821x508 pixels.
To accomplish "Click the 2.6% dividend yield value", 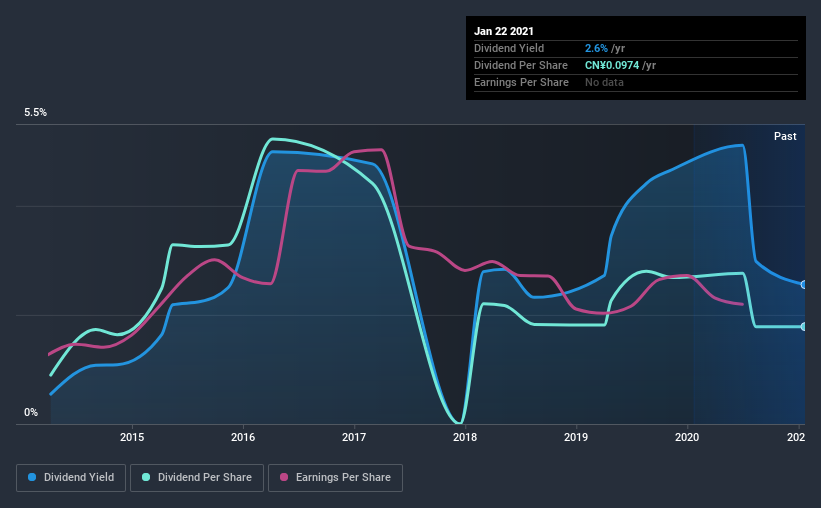I will click(x=596, y=48).
